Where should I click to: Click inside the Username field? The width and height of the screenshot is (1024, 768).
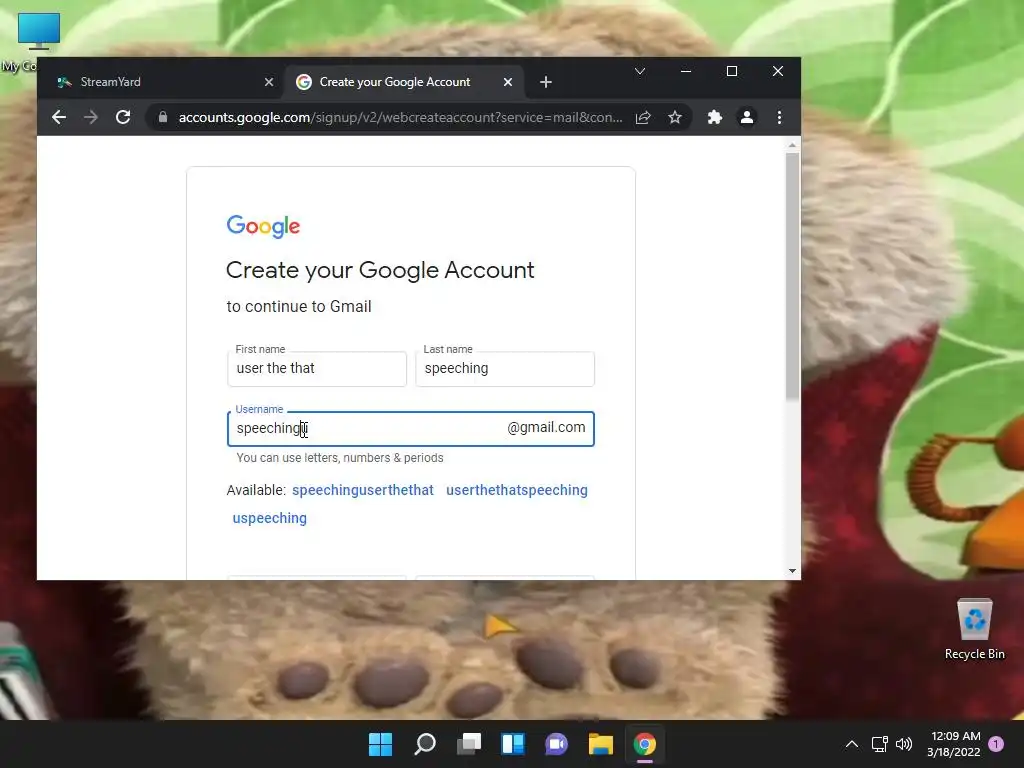(x=411, y=428)
